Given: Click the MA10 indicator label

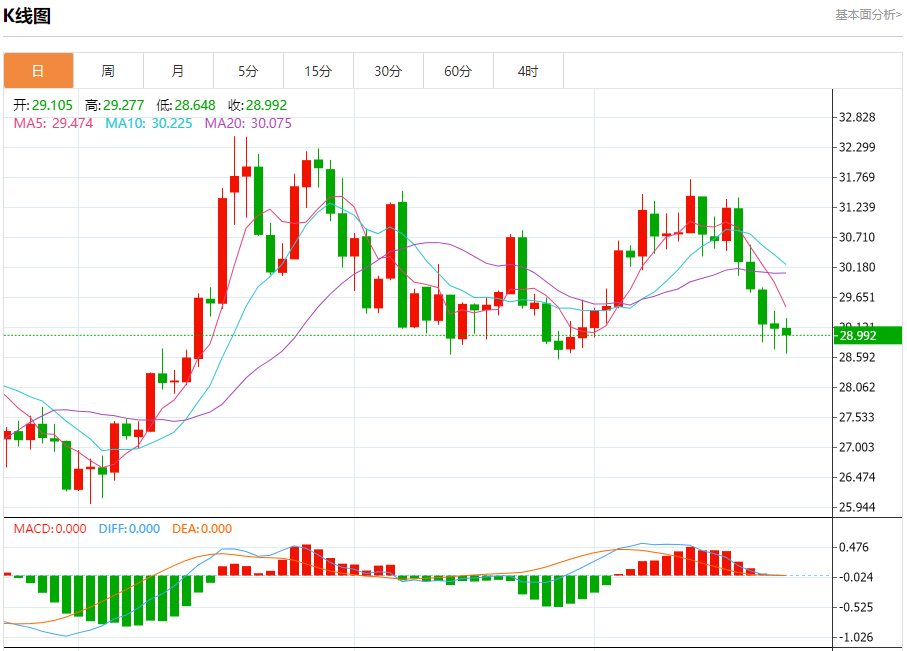Looking at the screenshot, I should click(x=149, y=123).
